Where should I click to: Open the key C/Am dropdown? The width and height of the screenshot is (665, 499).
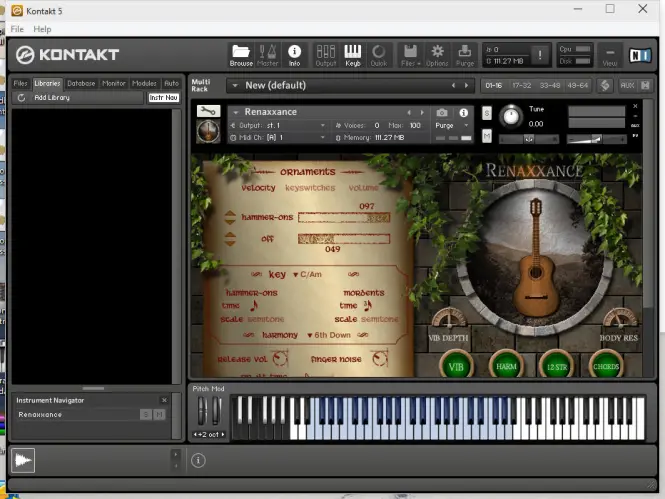307,274
